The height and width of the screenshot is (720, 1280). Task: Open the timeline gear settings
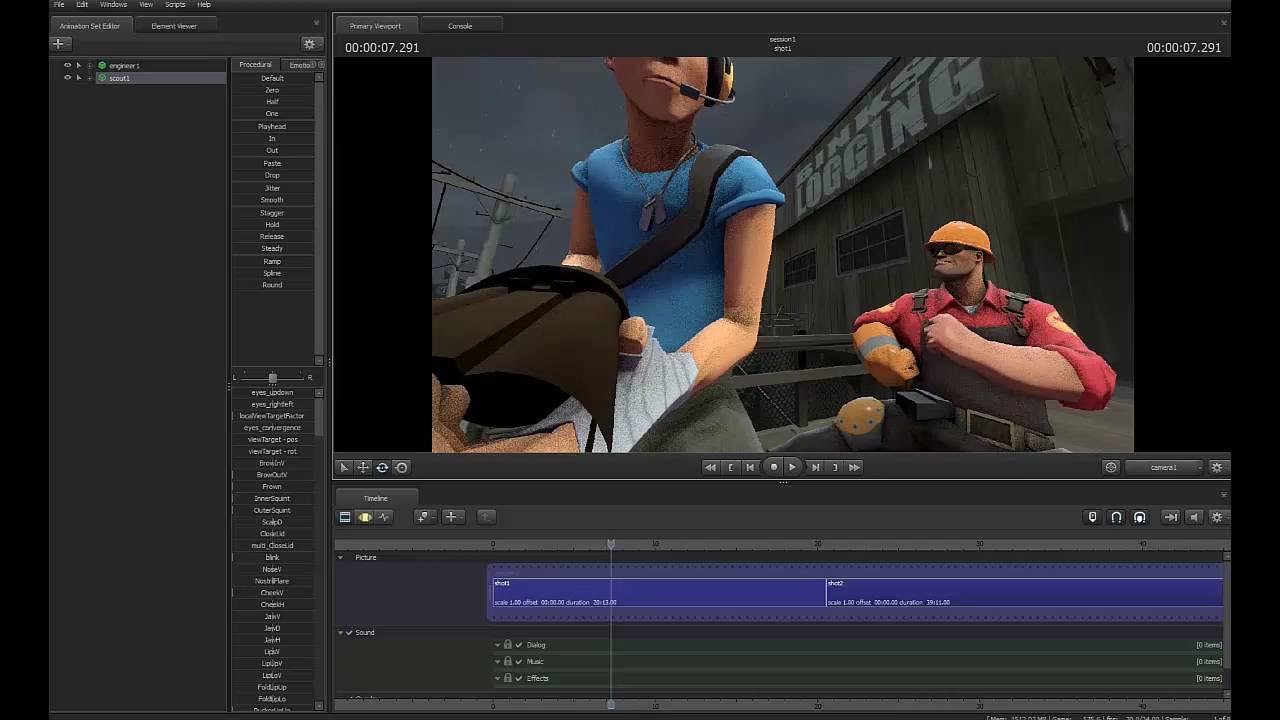pyautogui.click(x=1217, y=517)
